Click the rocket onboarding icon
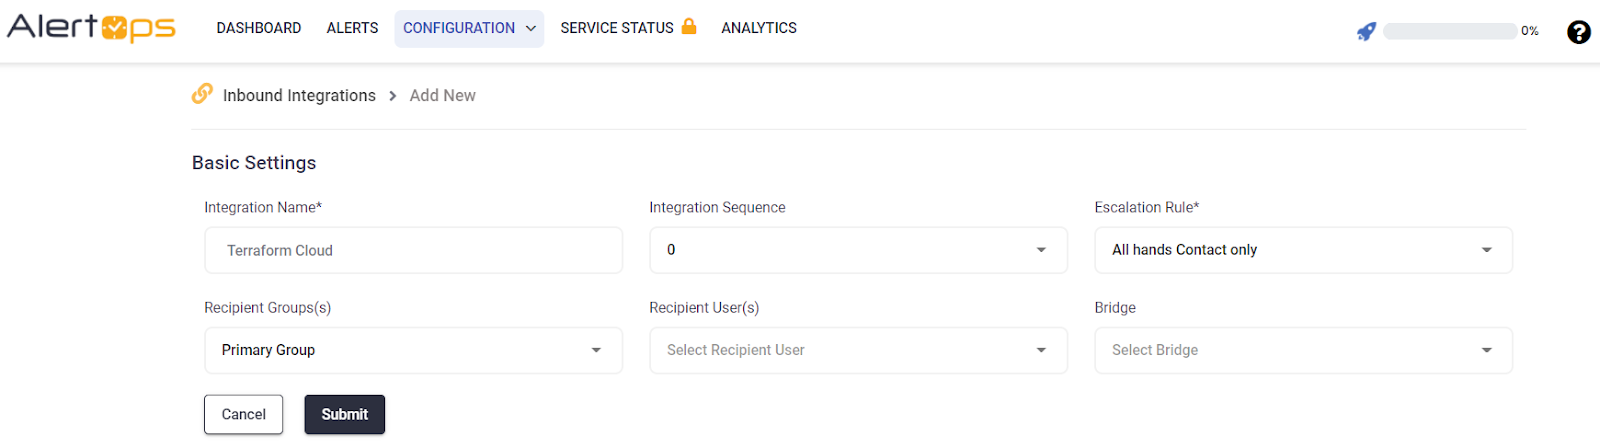 [1366, 31]
